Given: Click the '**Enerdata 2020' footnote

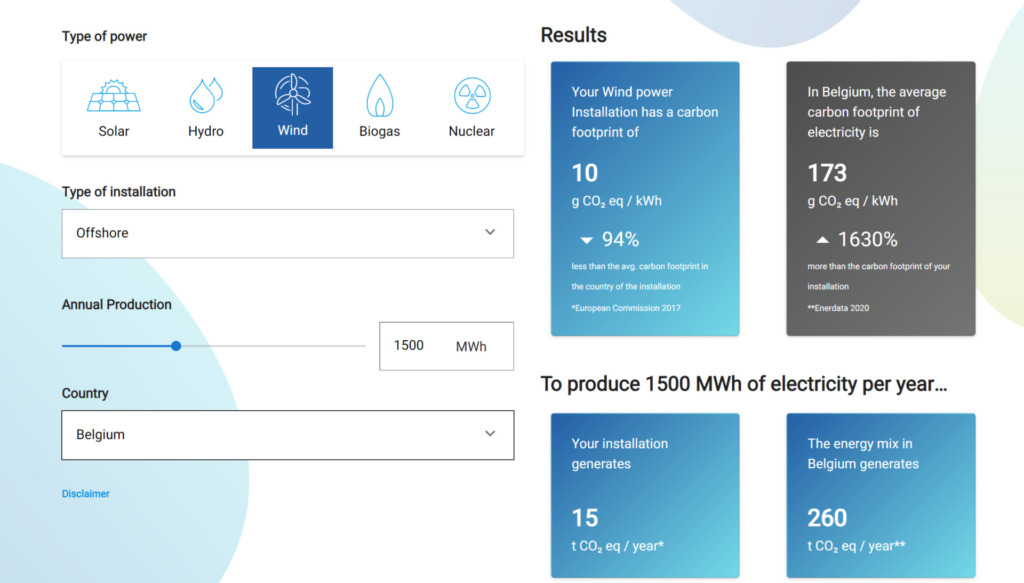Looking at the screenshot, I should coord(838,308).
